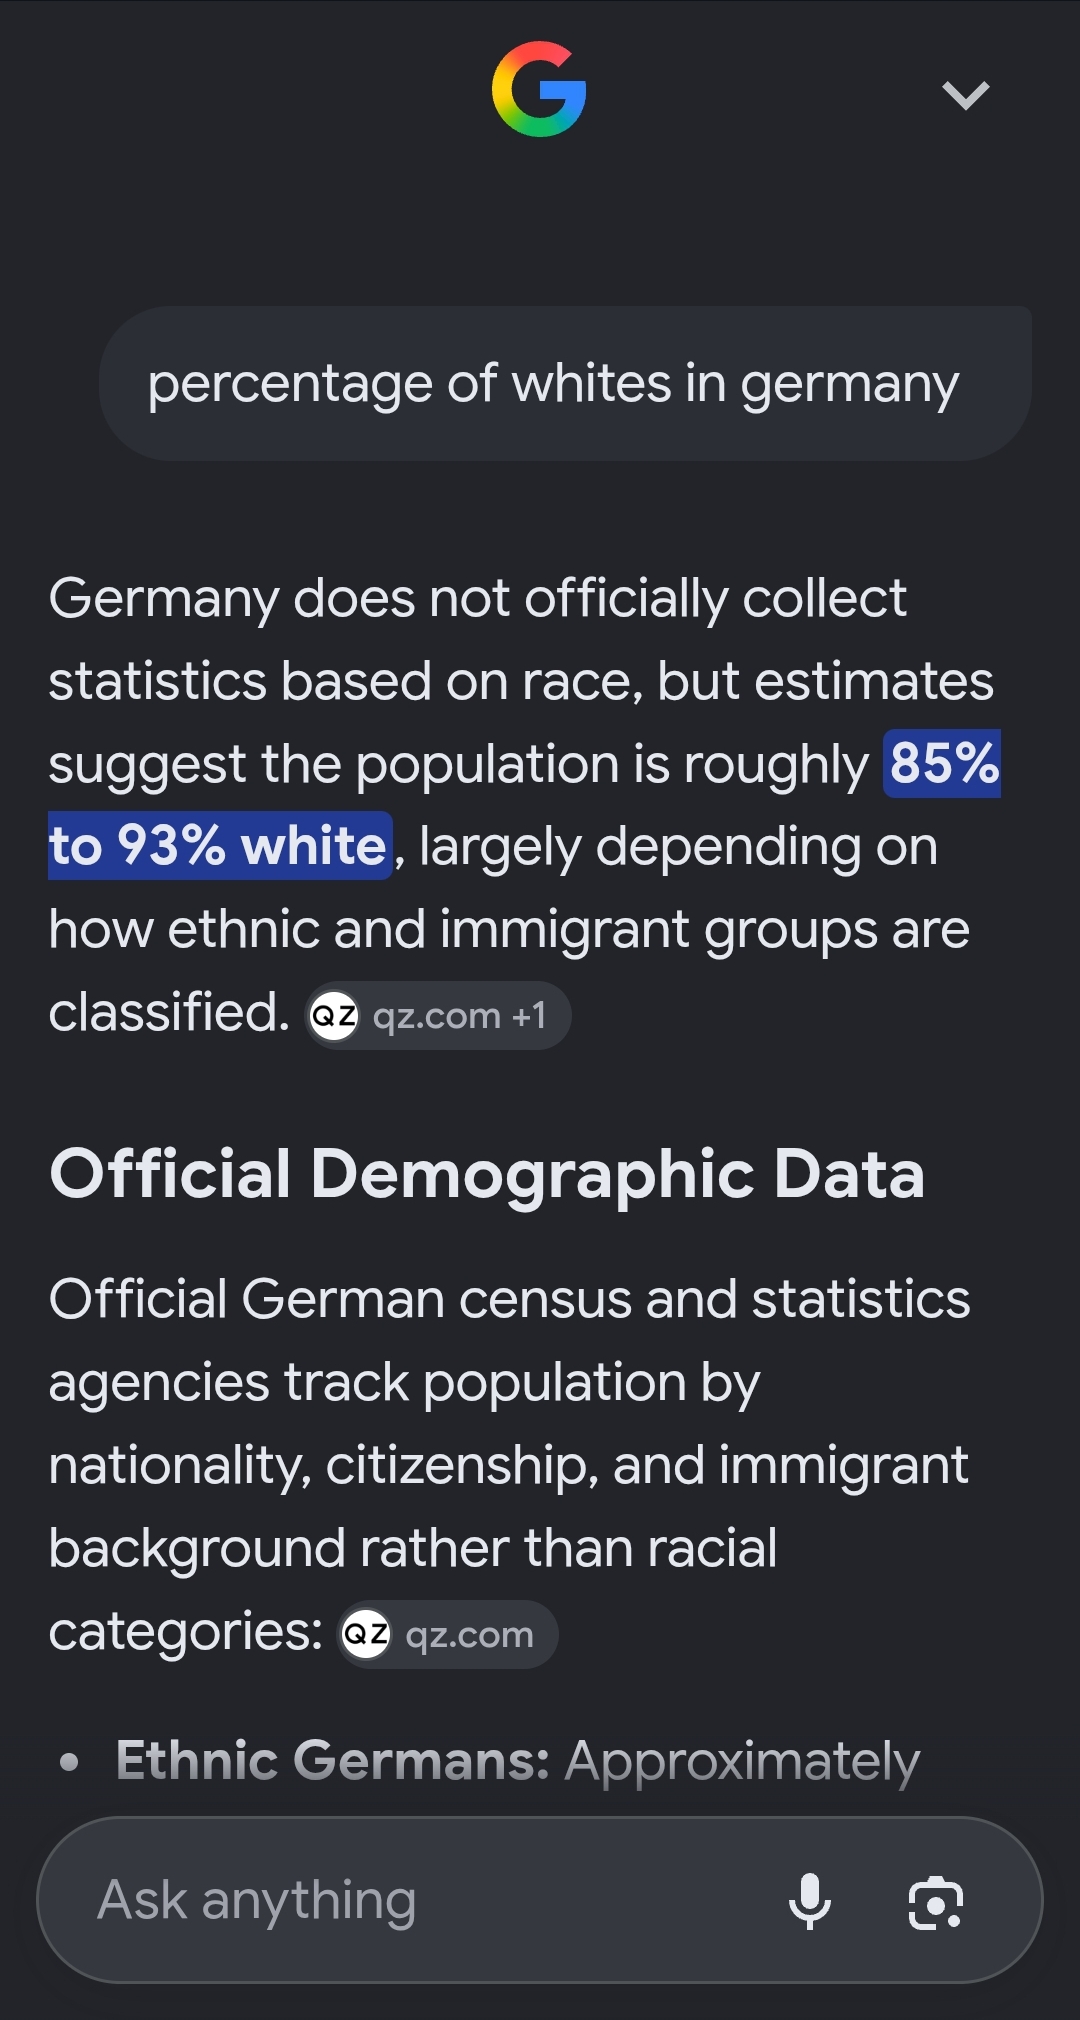Tap the QZ logo in first citation
The width and height of the screenshot is (1080, 2020).
[334, 1015]
